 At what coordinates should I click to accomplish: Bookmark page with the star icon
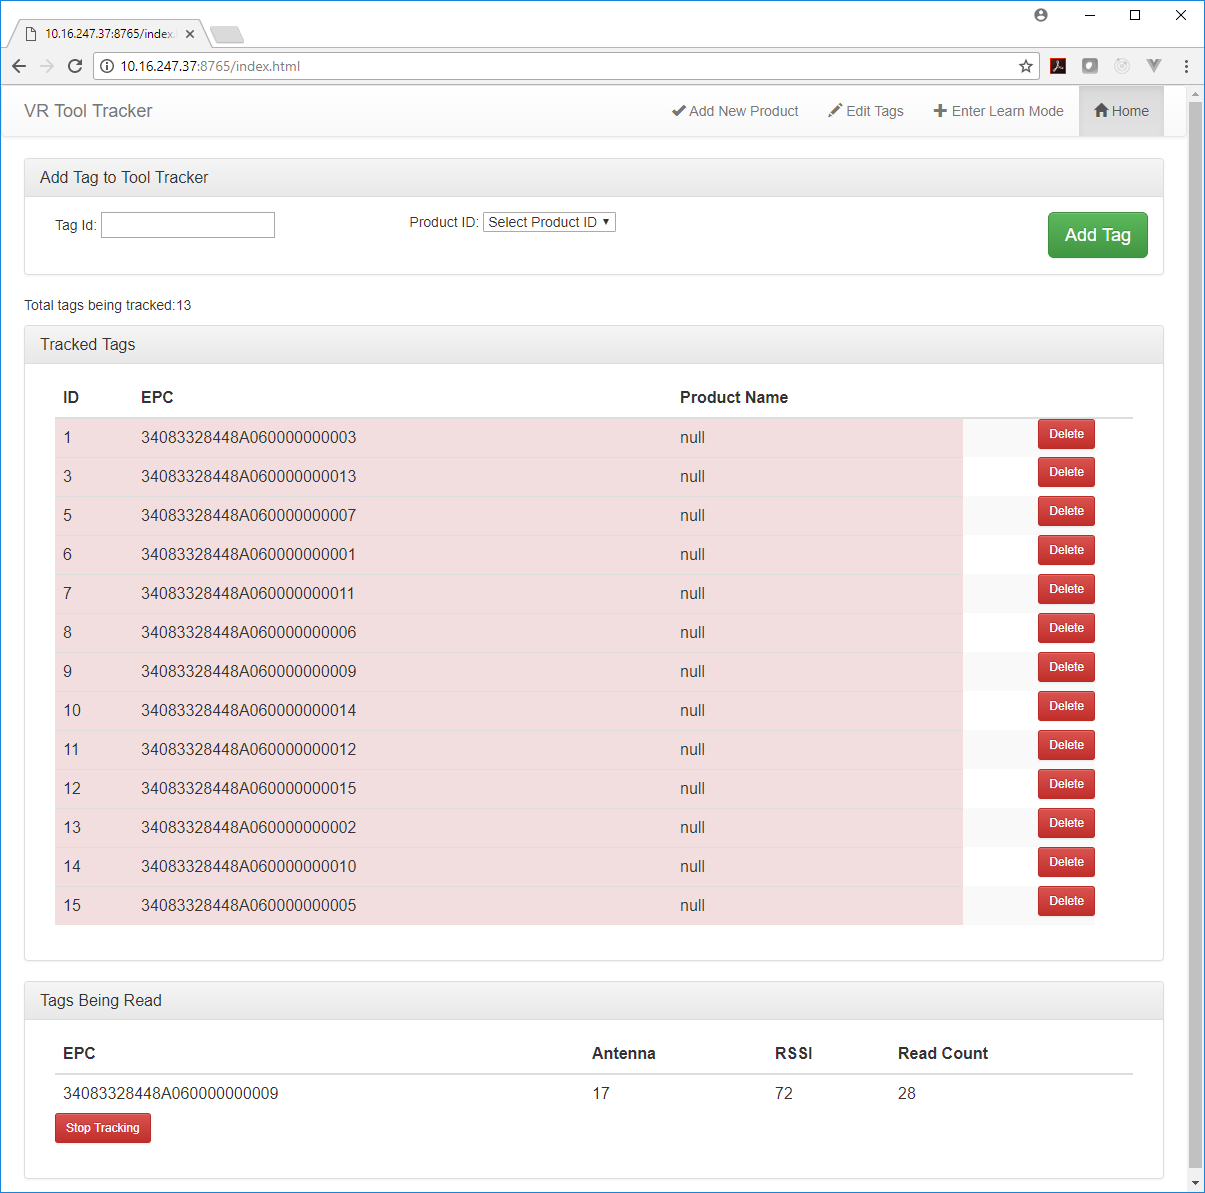tap(1025, 66)
